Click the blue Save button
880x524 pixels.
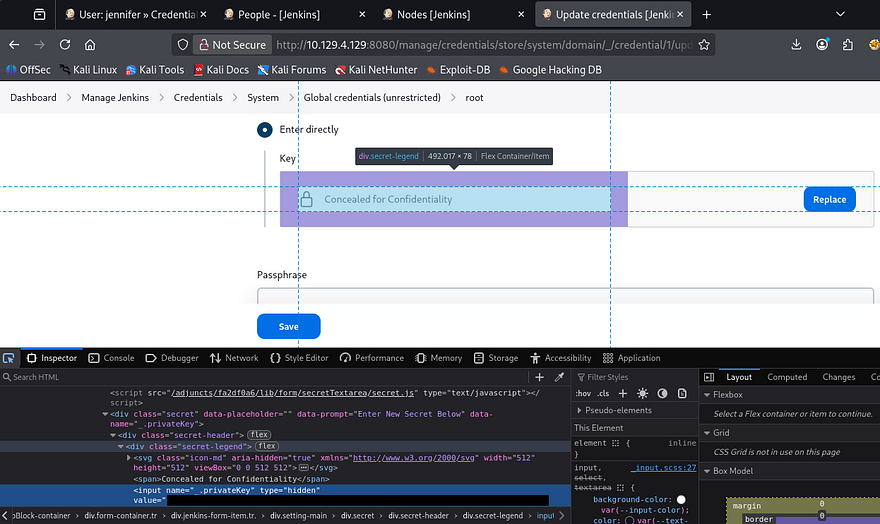click(x=288, y=326)
